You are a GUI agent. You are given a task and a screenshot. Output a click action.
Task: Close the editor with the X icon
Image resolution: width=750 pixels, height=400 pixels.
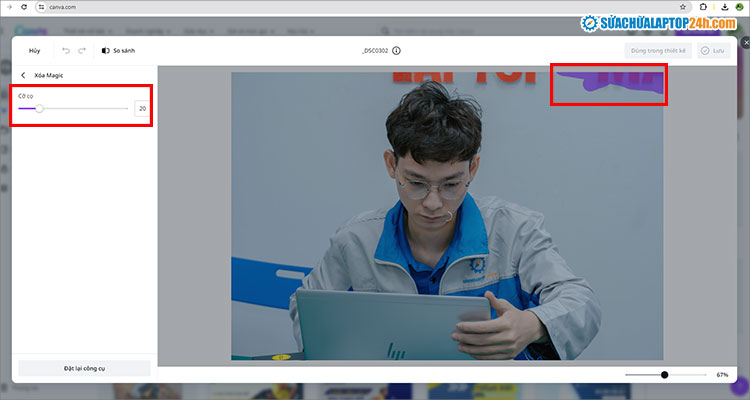pyautogui.click(x=745, y=43)
